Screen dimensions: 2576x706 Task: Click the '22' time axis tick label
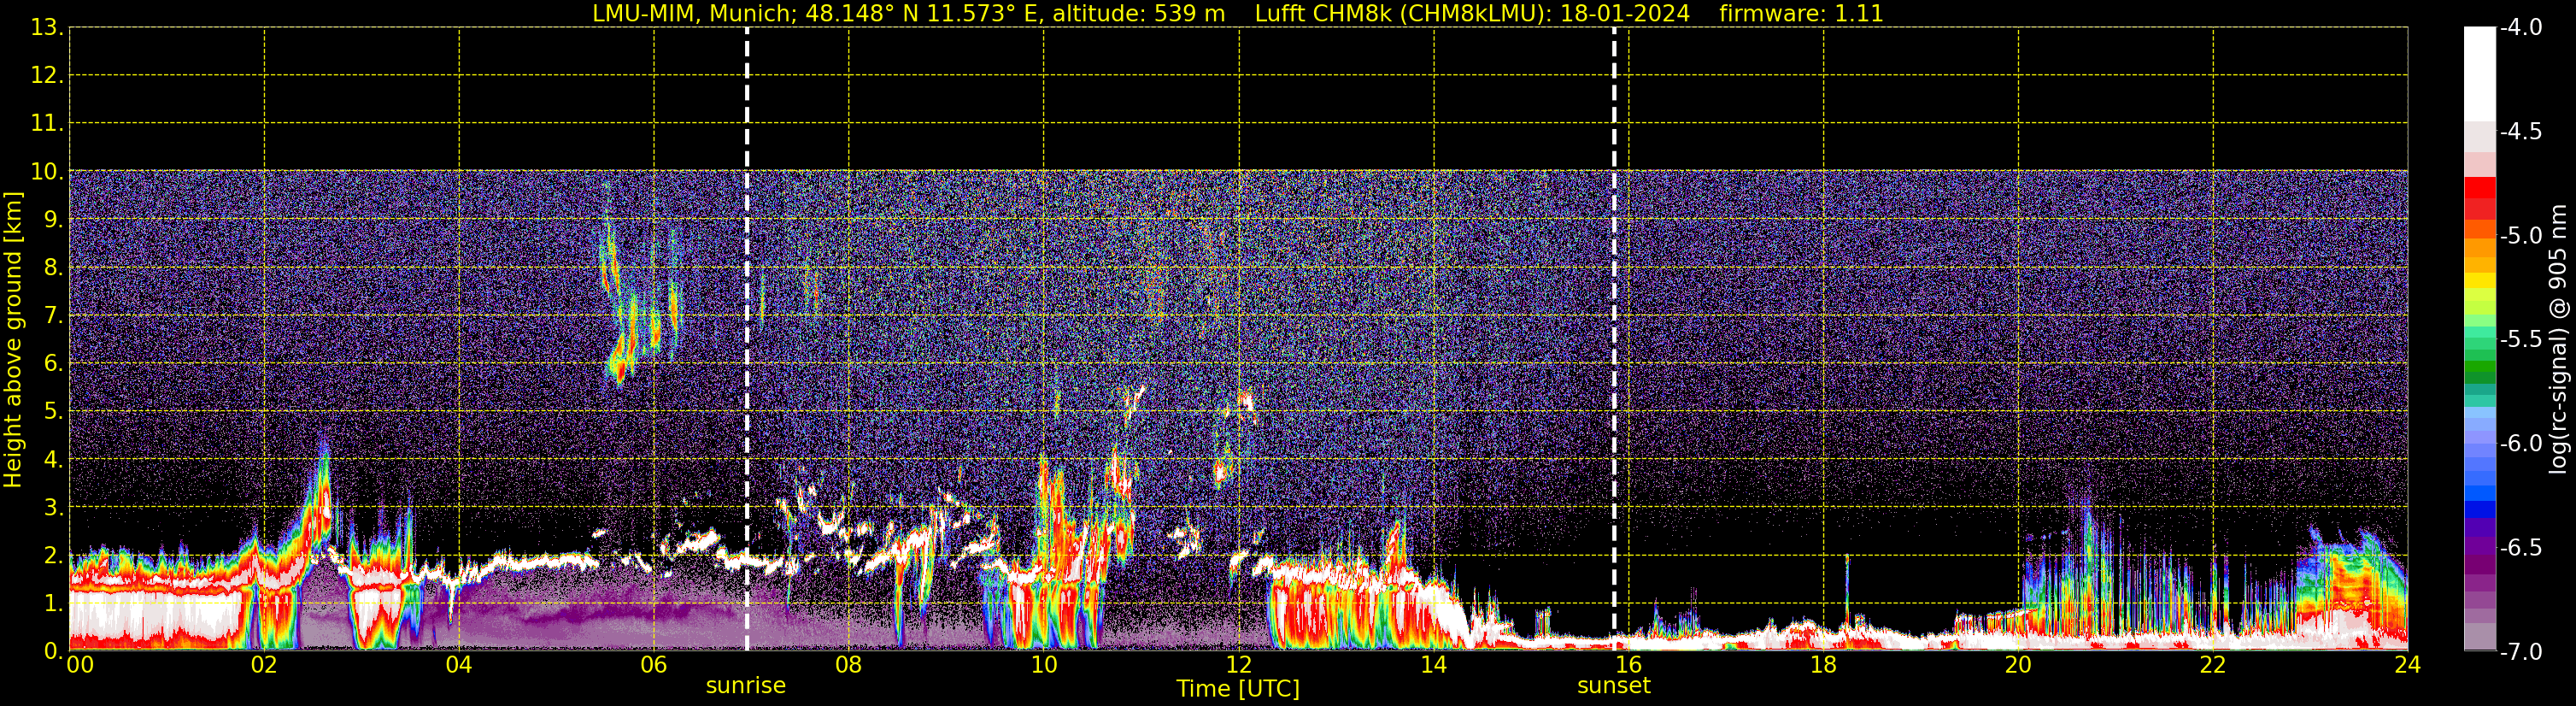tap(2213, 665)
